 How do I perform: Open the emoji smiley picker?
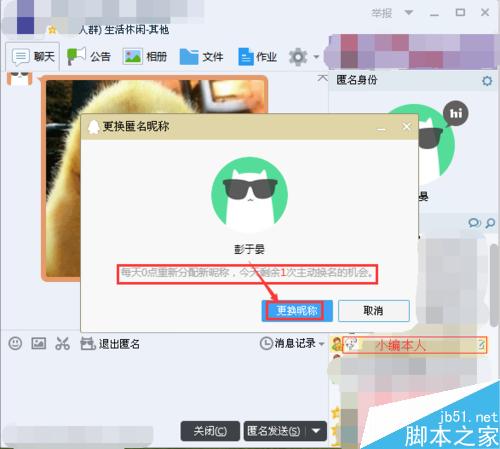pyautogui.click(x=15, y=343)
